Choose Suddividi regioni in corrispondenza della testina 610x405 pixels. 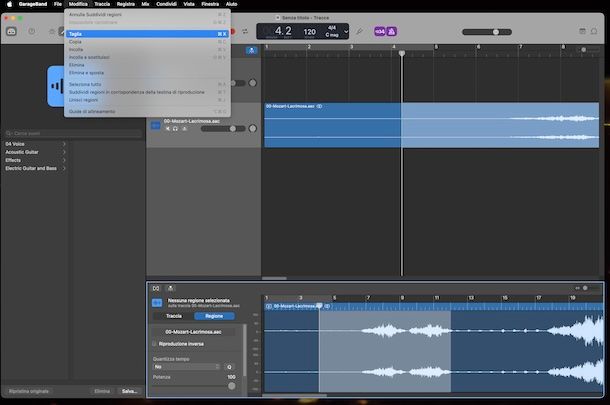(147, 92)
